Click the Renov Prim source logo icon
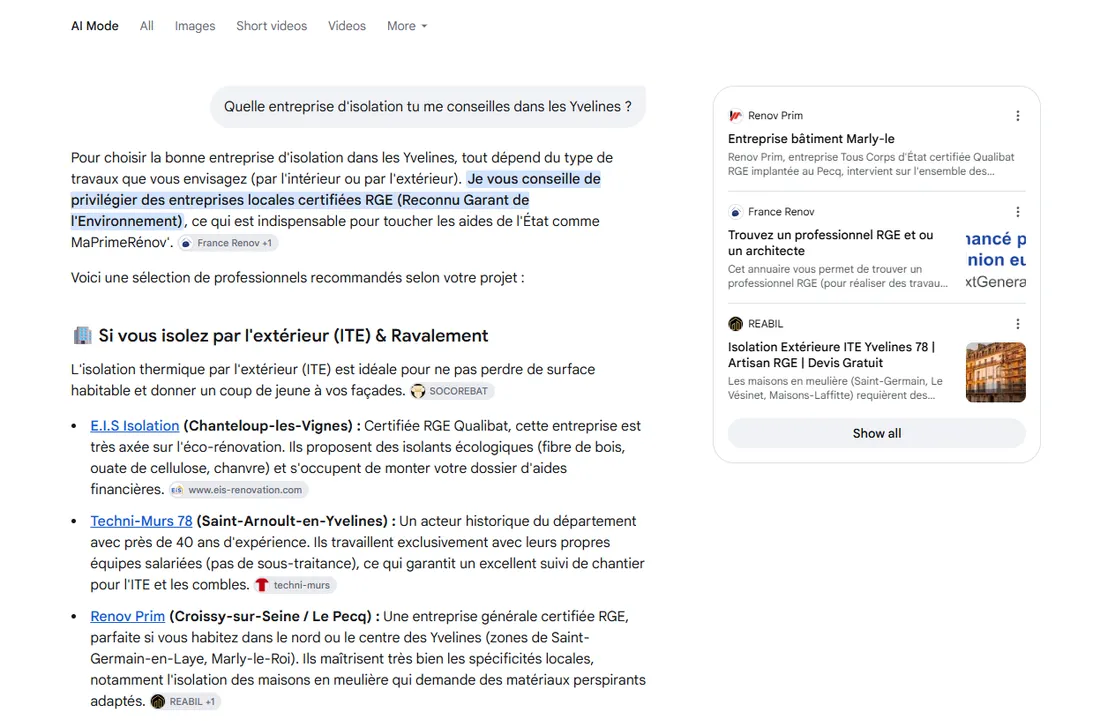Screen dimensions: 1100x721 (735, 116)
